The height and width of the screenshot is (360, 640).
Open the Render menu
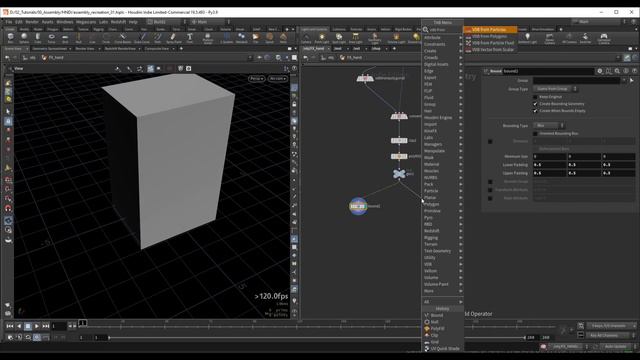tap(32, 22)
